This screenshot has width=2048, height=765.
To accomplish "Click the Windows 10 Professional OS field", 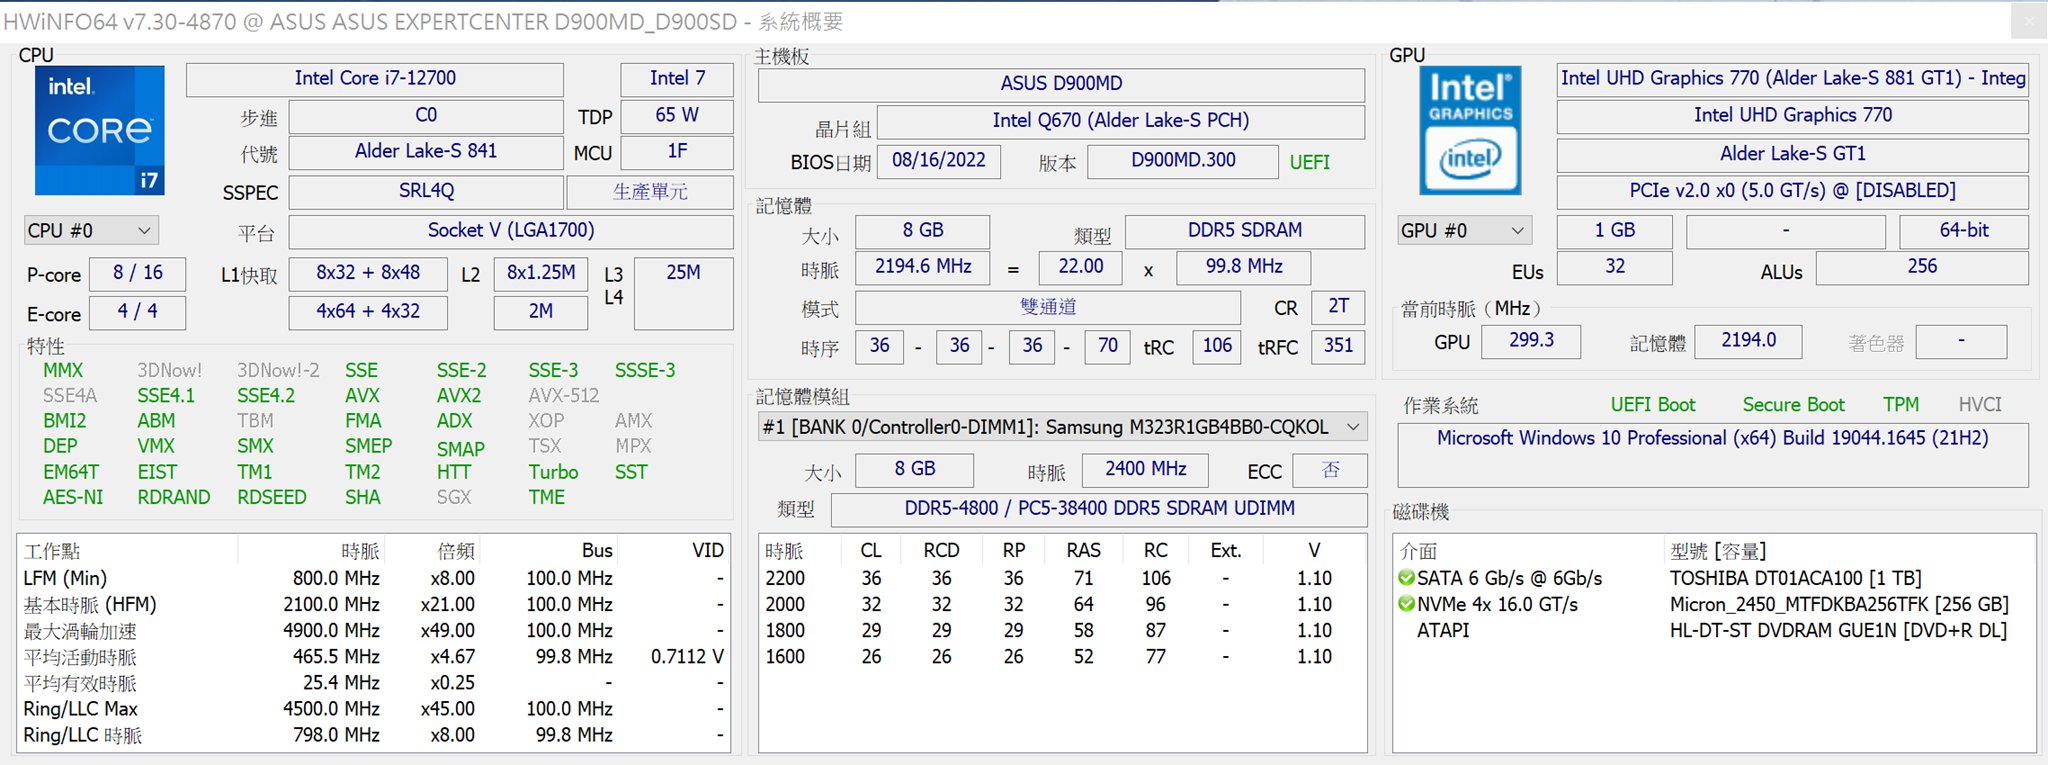I will (x=1712, y=439).
